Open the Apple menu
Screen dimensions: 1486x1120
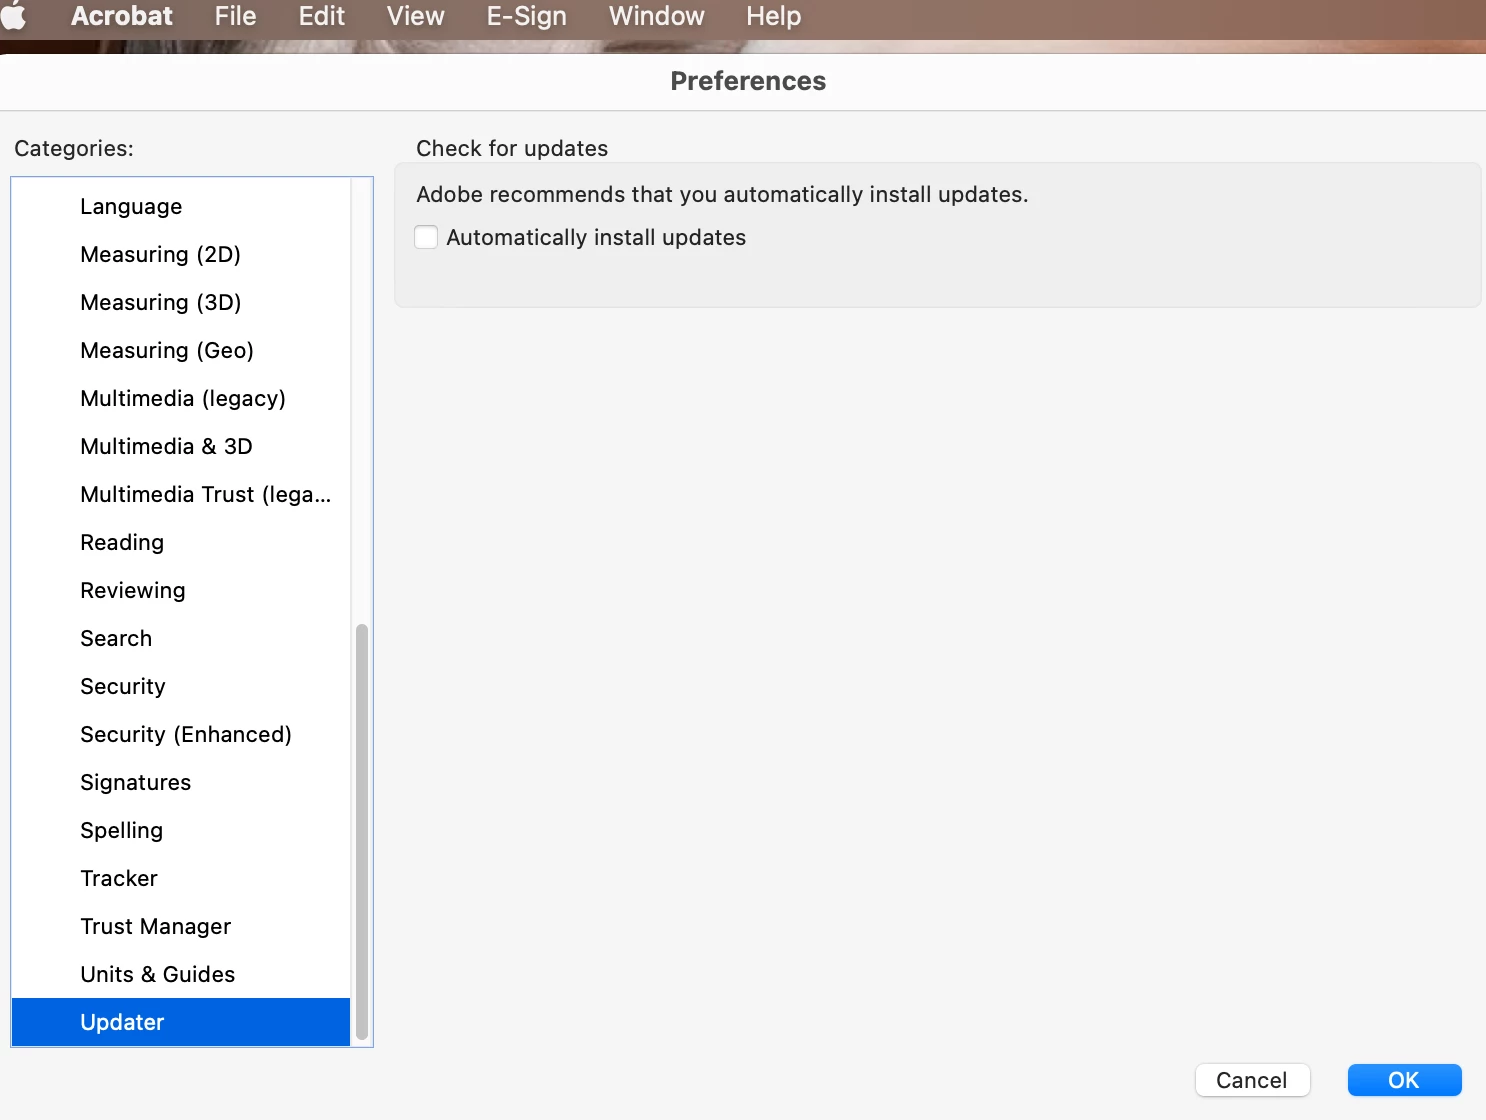coord(14,16)
